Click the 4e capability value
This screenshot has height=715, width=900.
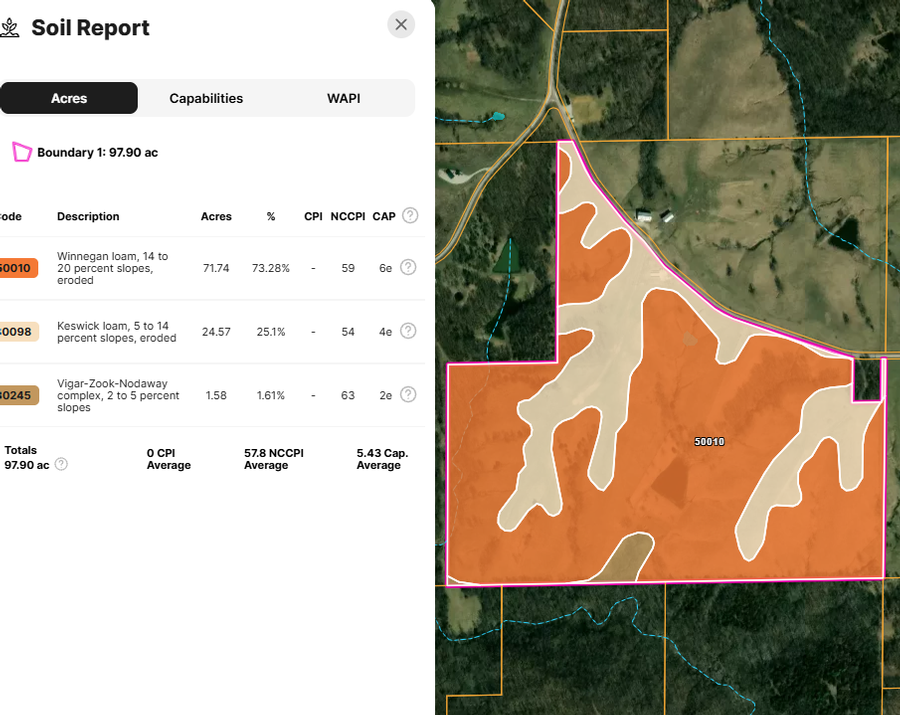386,332
